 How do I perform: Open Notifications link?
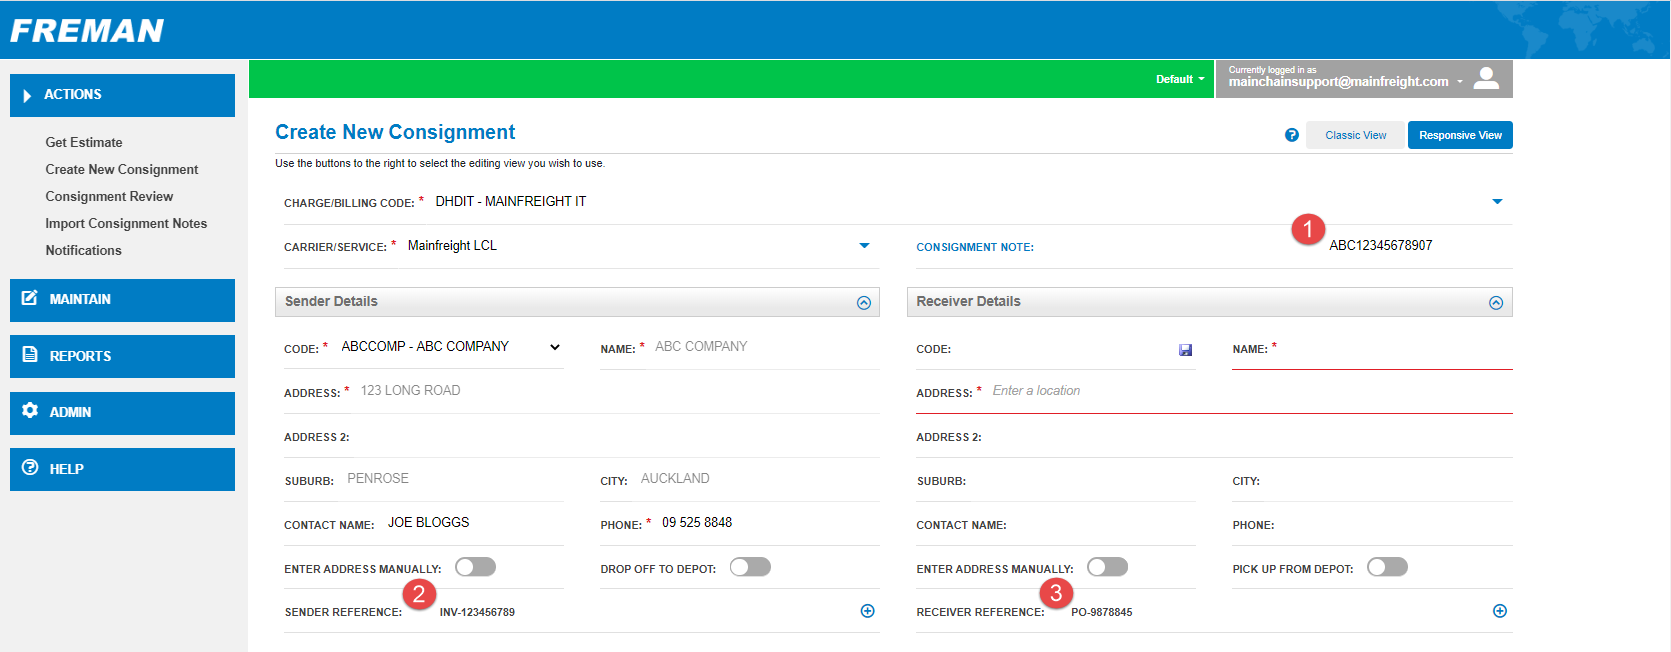click(x=83, y=250)
